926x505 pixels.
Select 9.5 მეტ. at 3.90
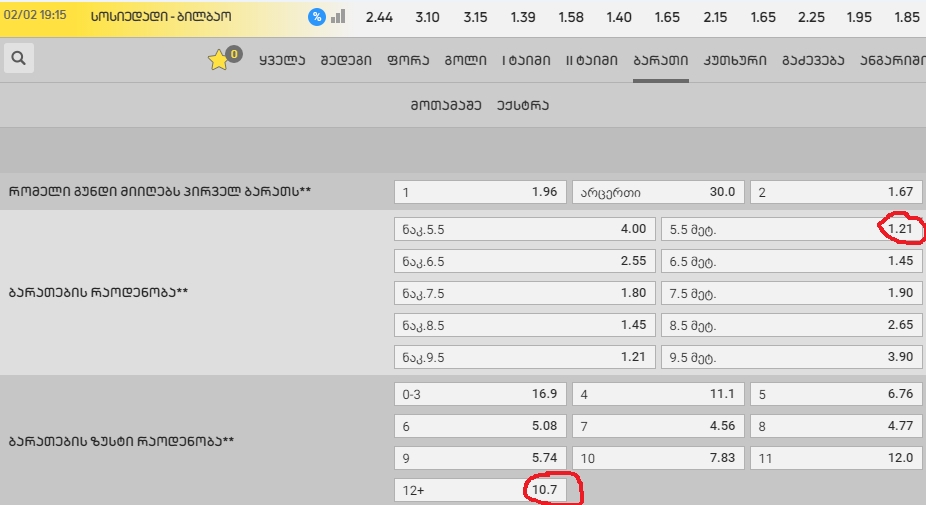[x=791, y=357]
